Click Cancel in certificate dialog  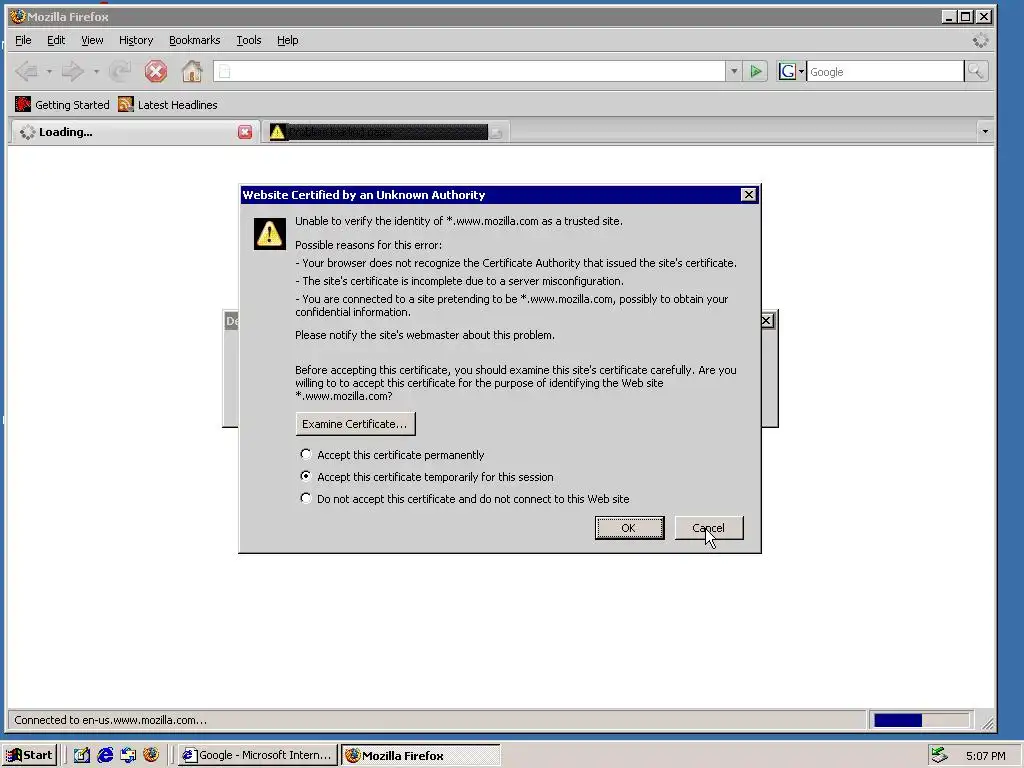tap(709, 528)
